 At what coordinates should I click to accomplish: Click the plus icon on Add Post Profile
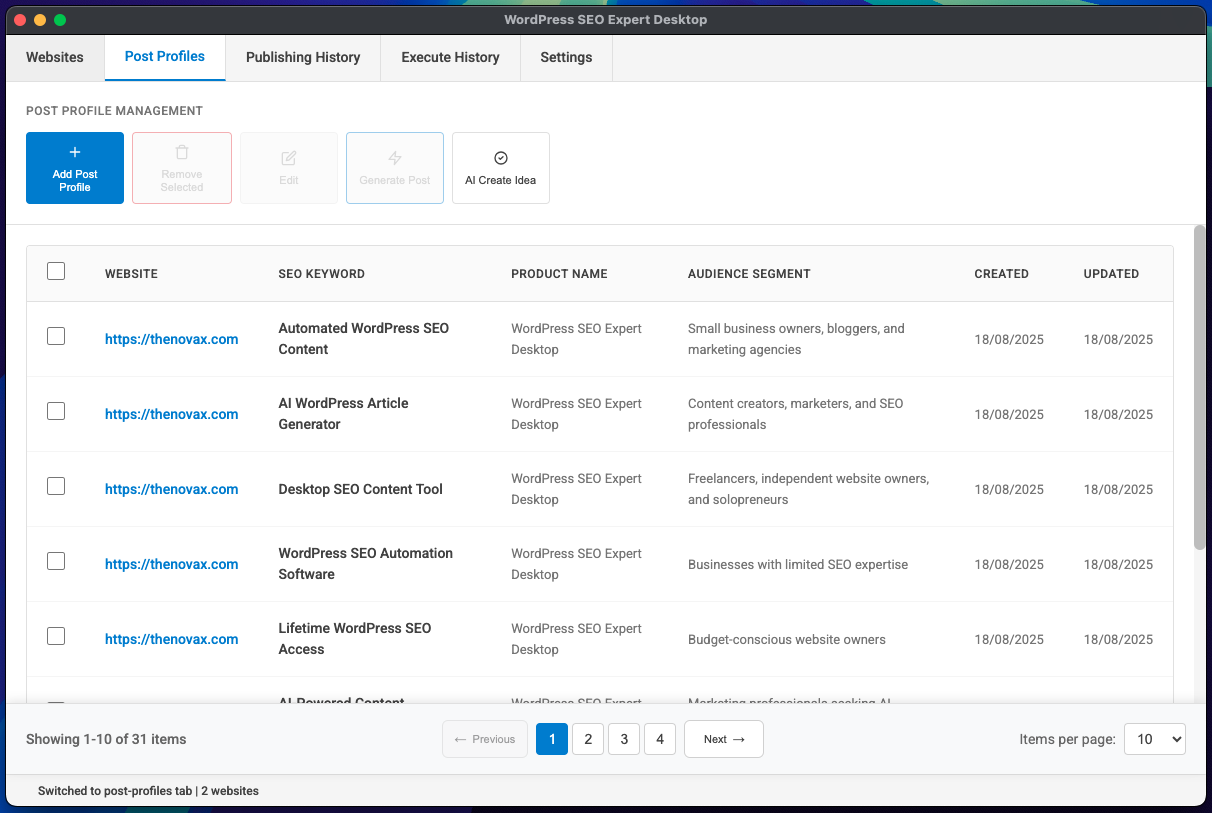75,153
